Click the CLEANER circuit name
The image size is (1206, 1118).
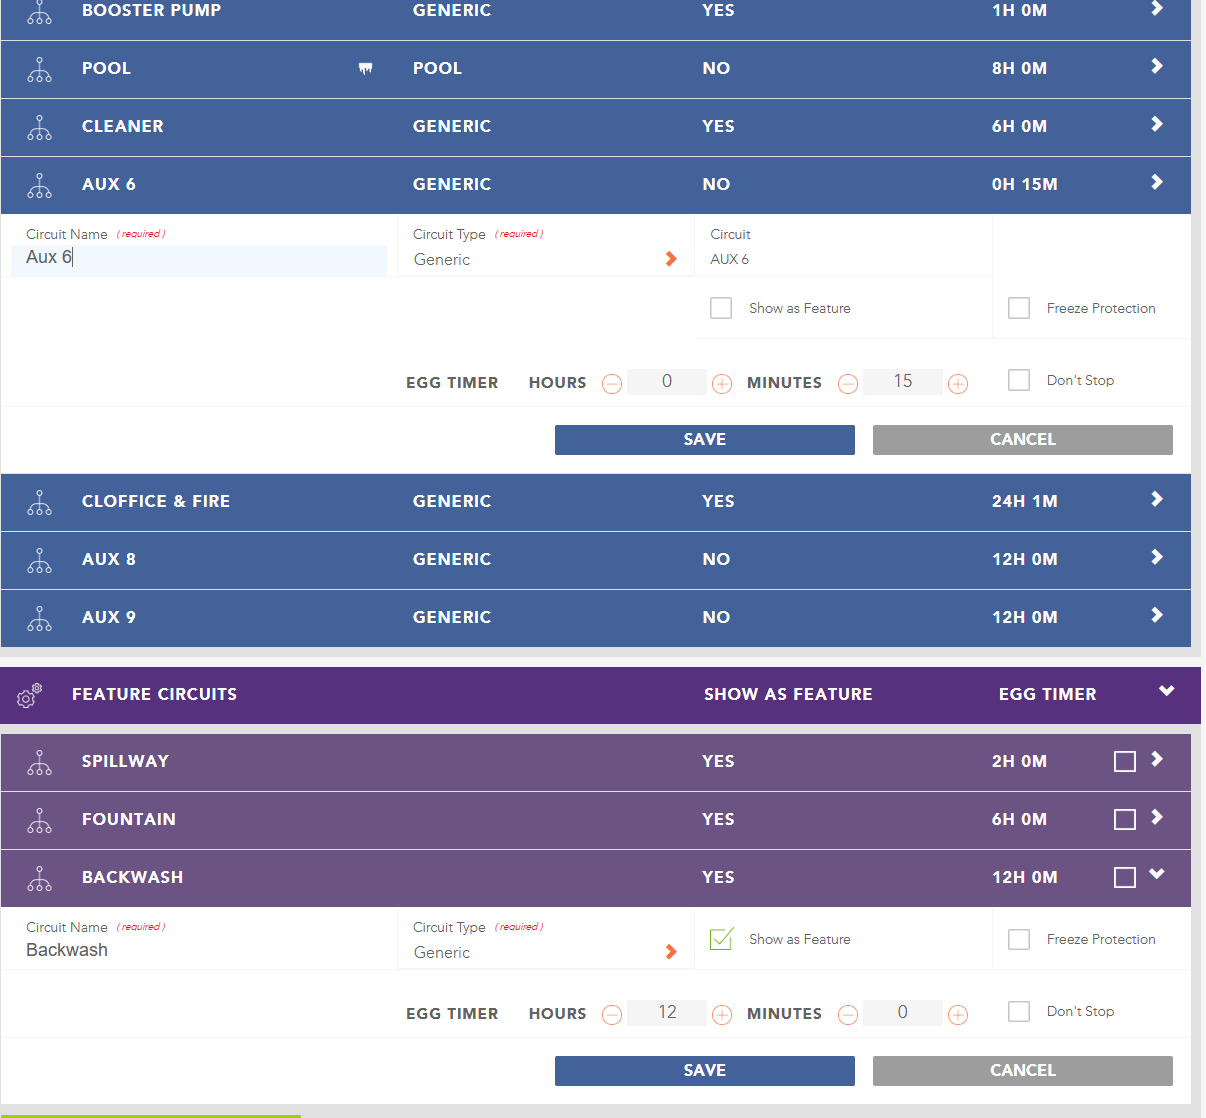tap(123, 126)
